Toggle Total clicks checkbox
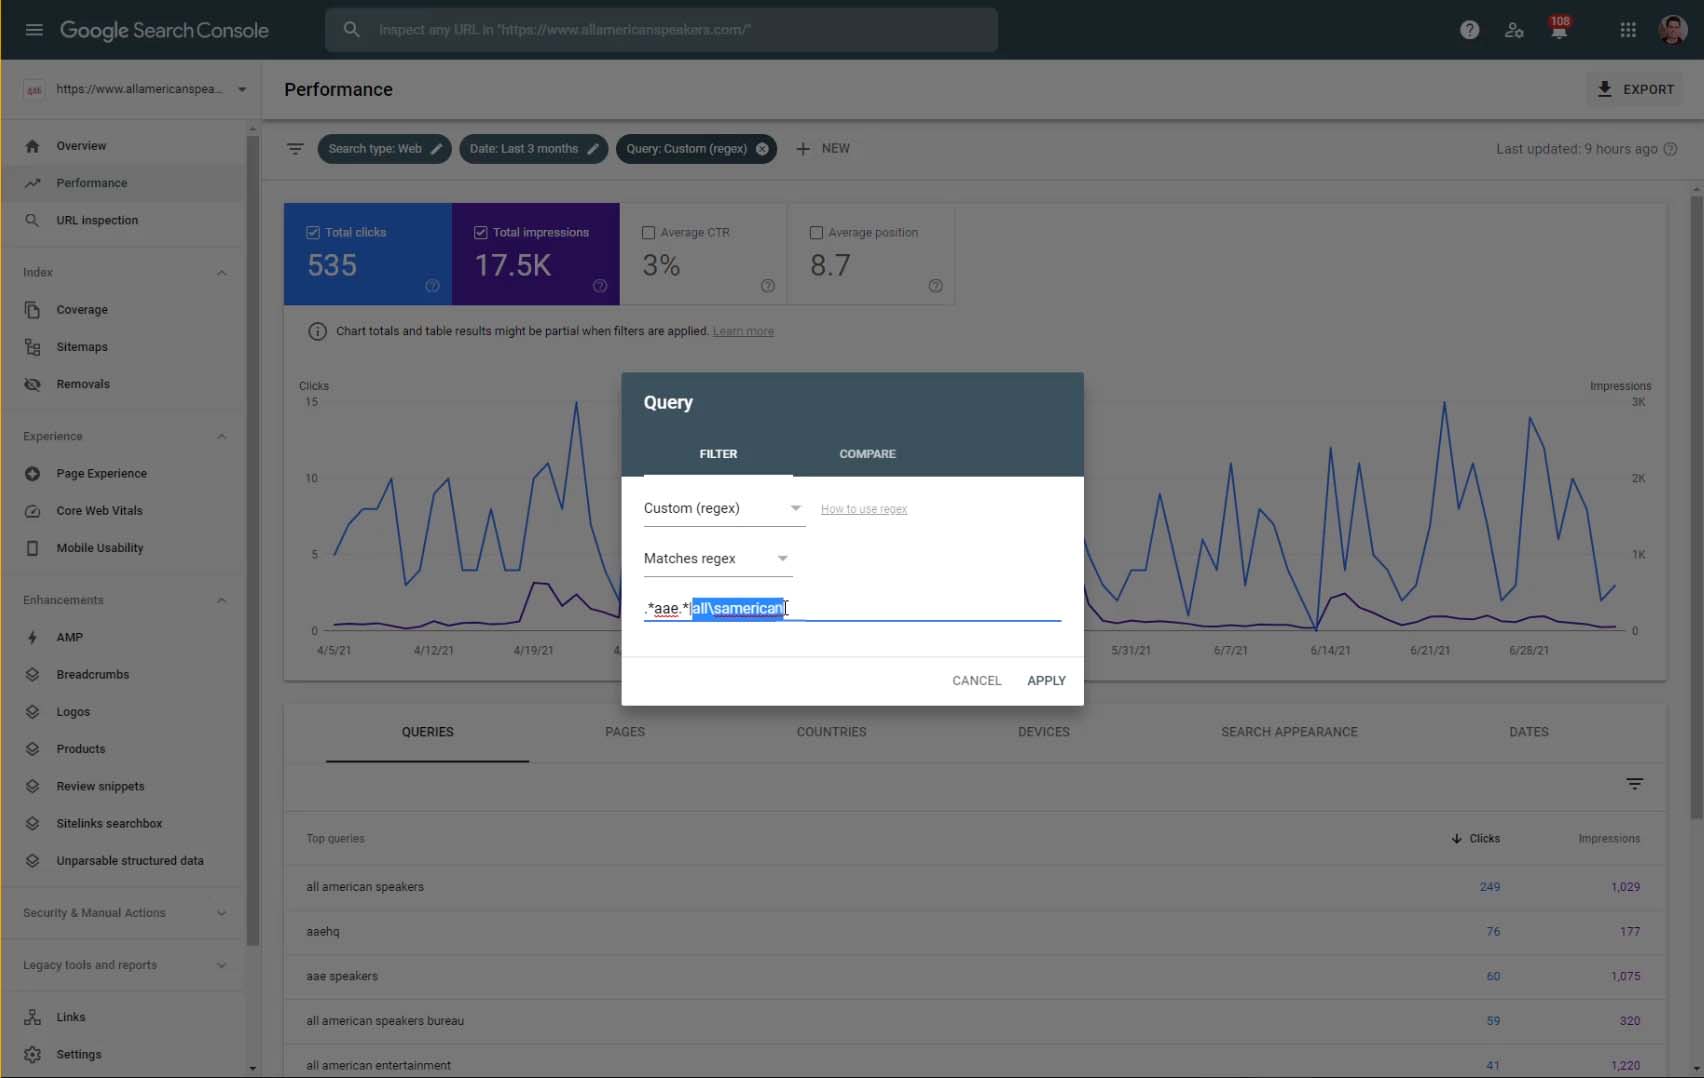1704x1078 pixels. tap(313, 232)
